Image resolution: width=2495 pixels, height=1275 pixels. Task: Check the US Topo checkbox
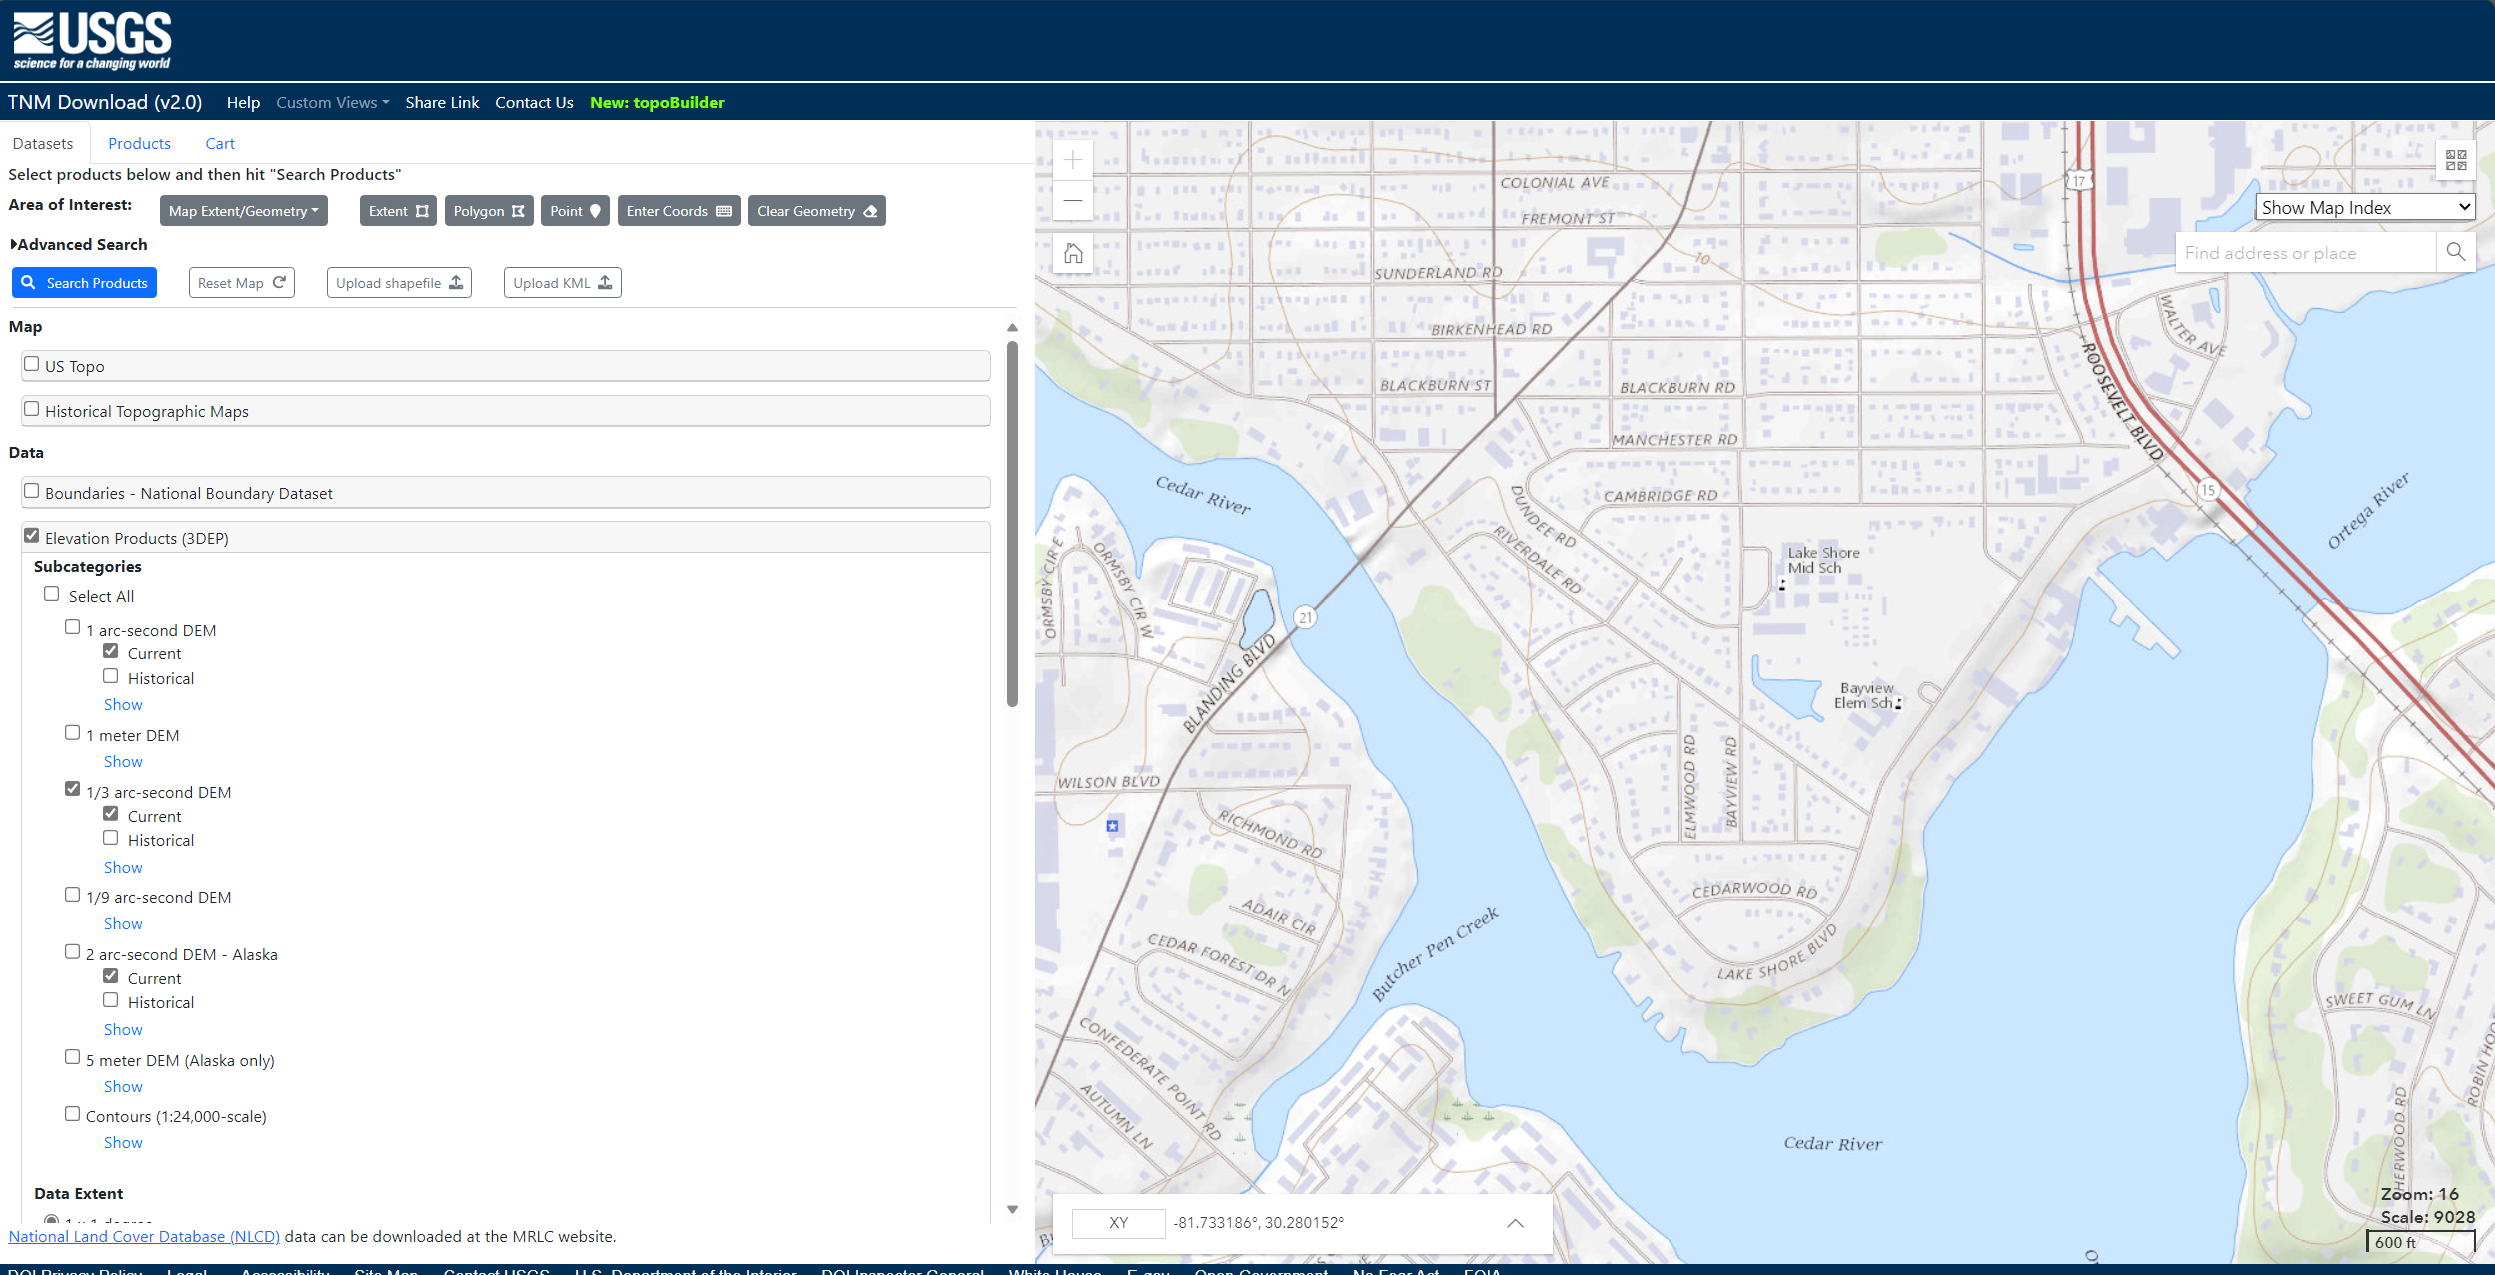pyautogui.click(x=32, y=364)
